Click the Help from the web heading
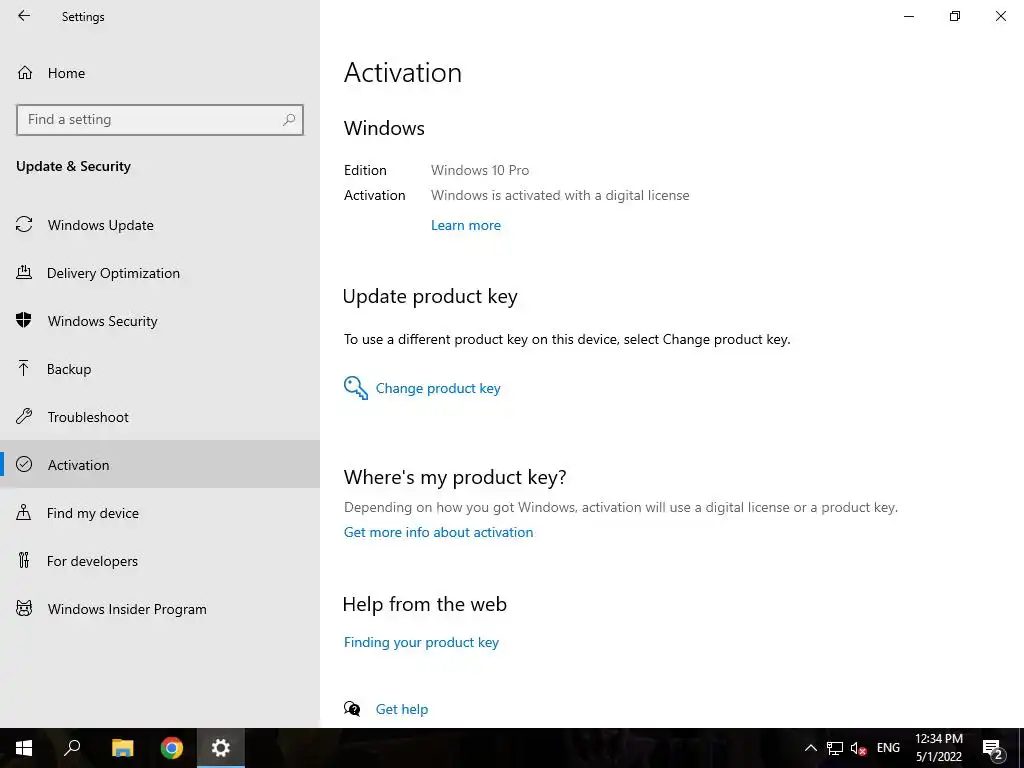Viewport: 1024px width, 768px height. pos(424,604)
